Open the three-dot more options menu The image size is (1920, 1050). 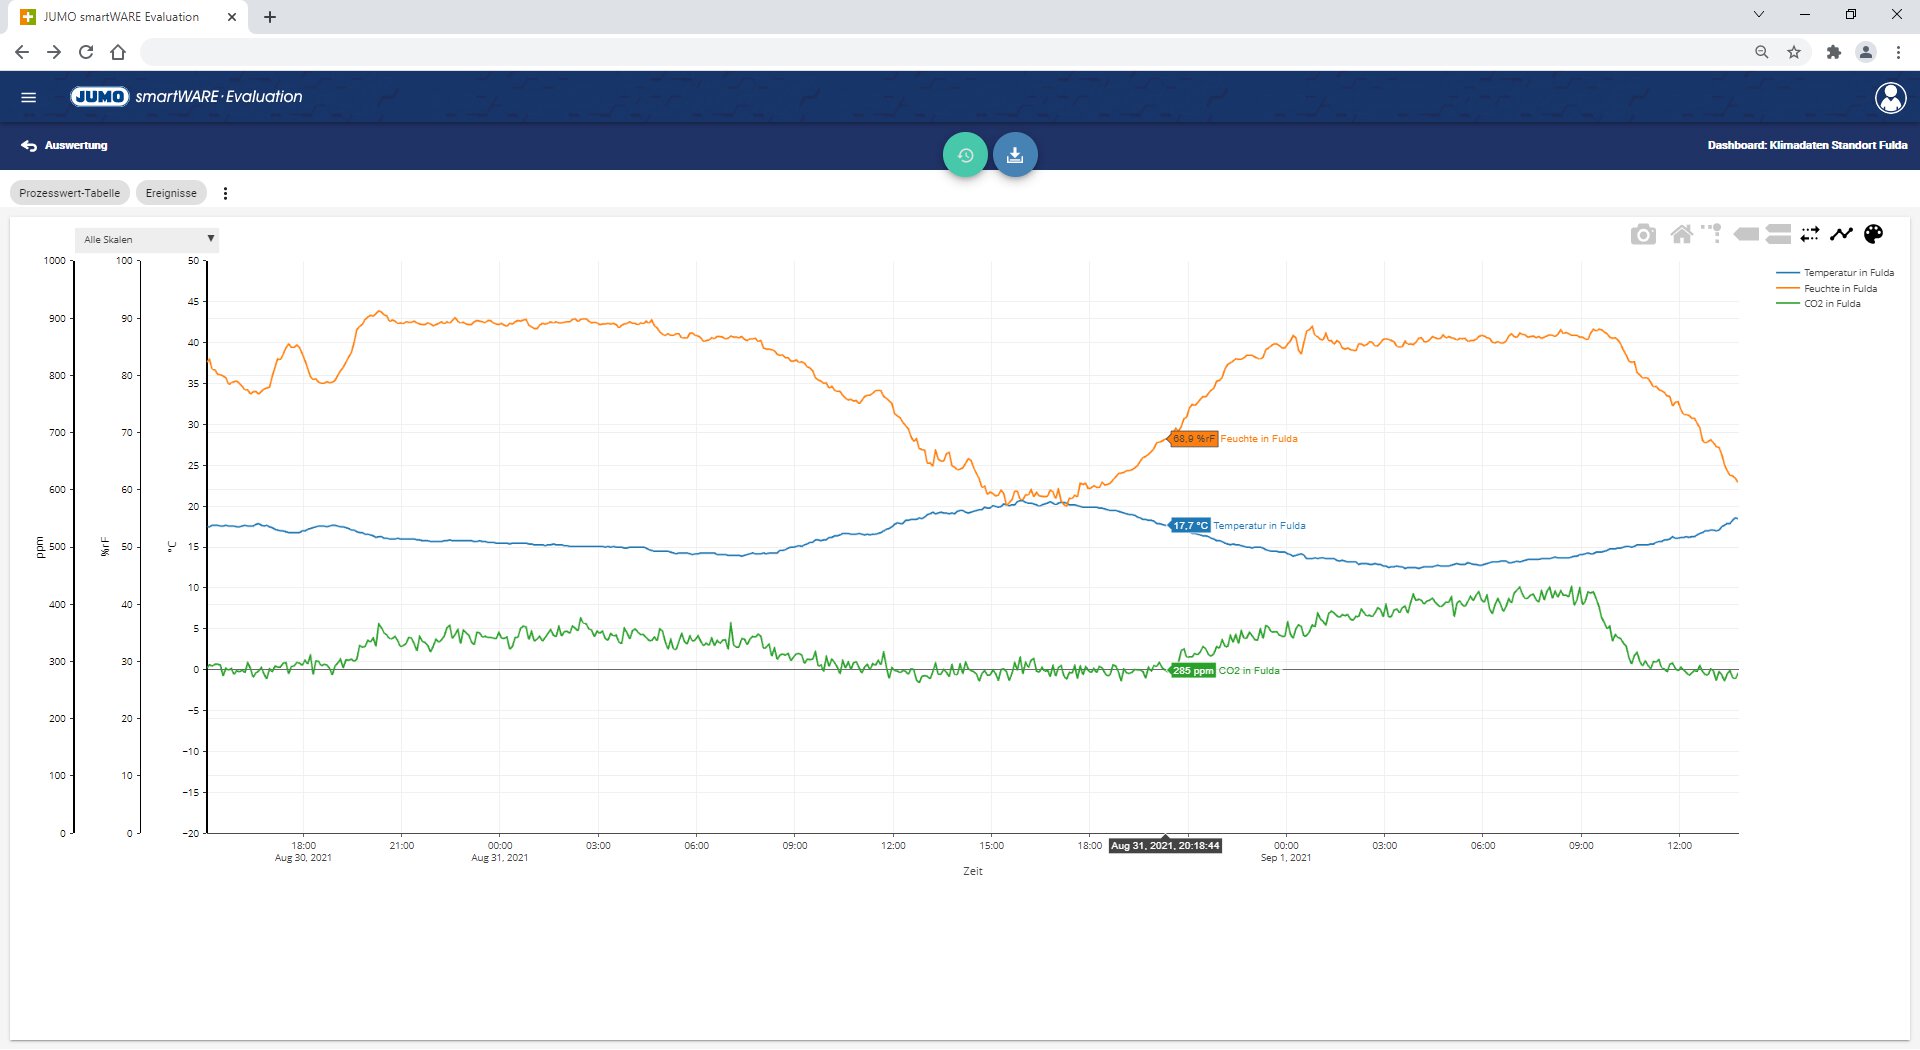pos(225,193)
